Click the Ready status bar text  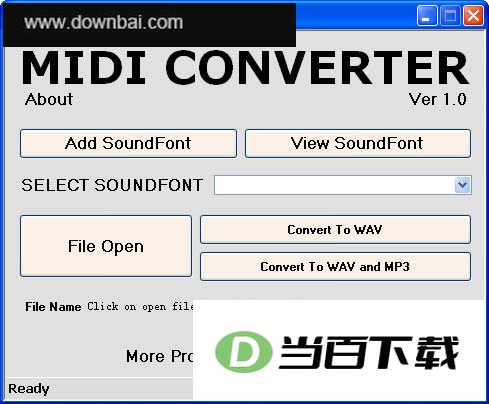point(29,389)
